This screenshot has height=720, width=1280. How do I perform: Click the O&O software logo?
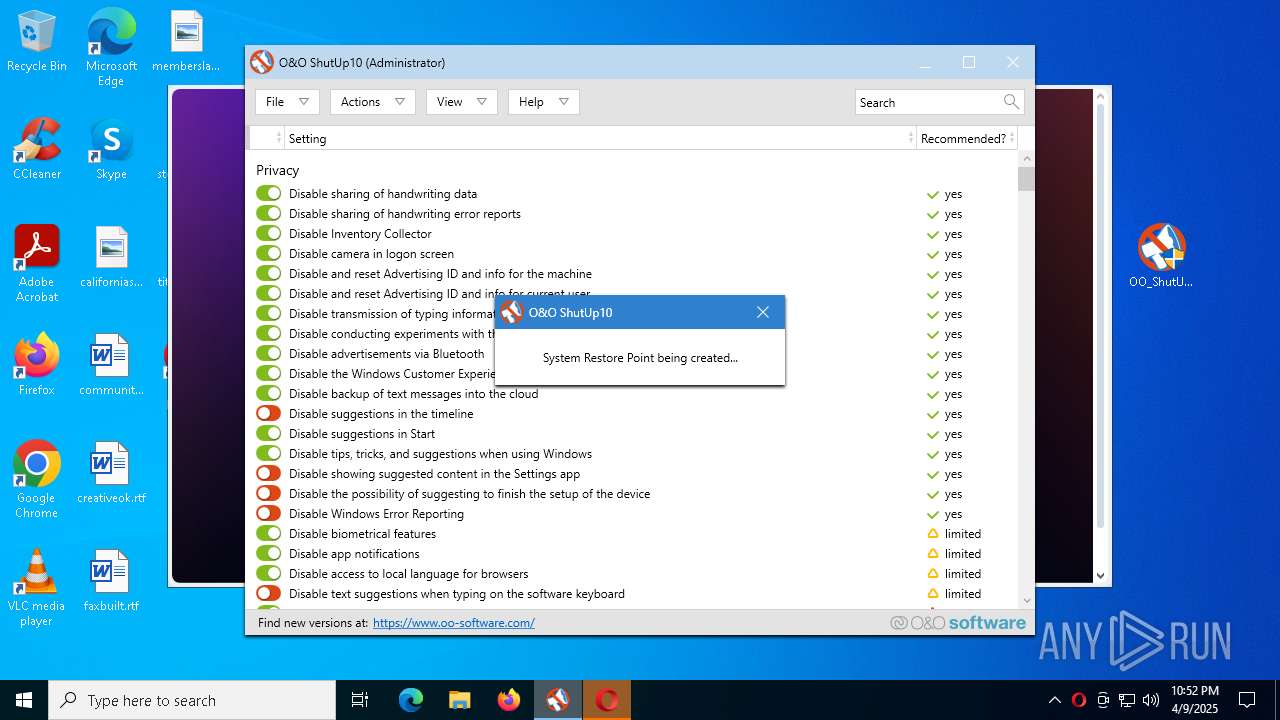coord(958,622)
